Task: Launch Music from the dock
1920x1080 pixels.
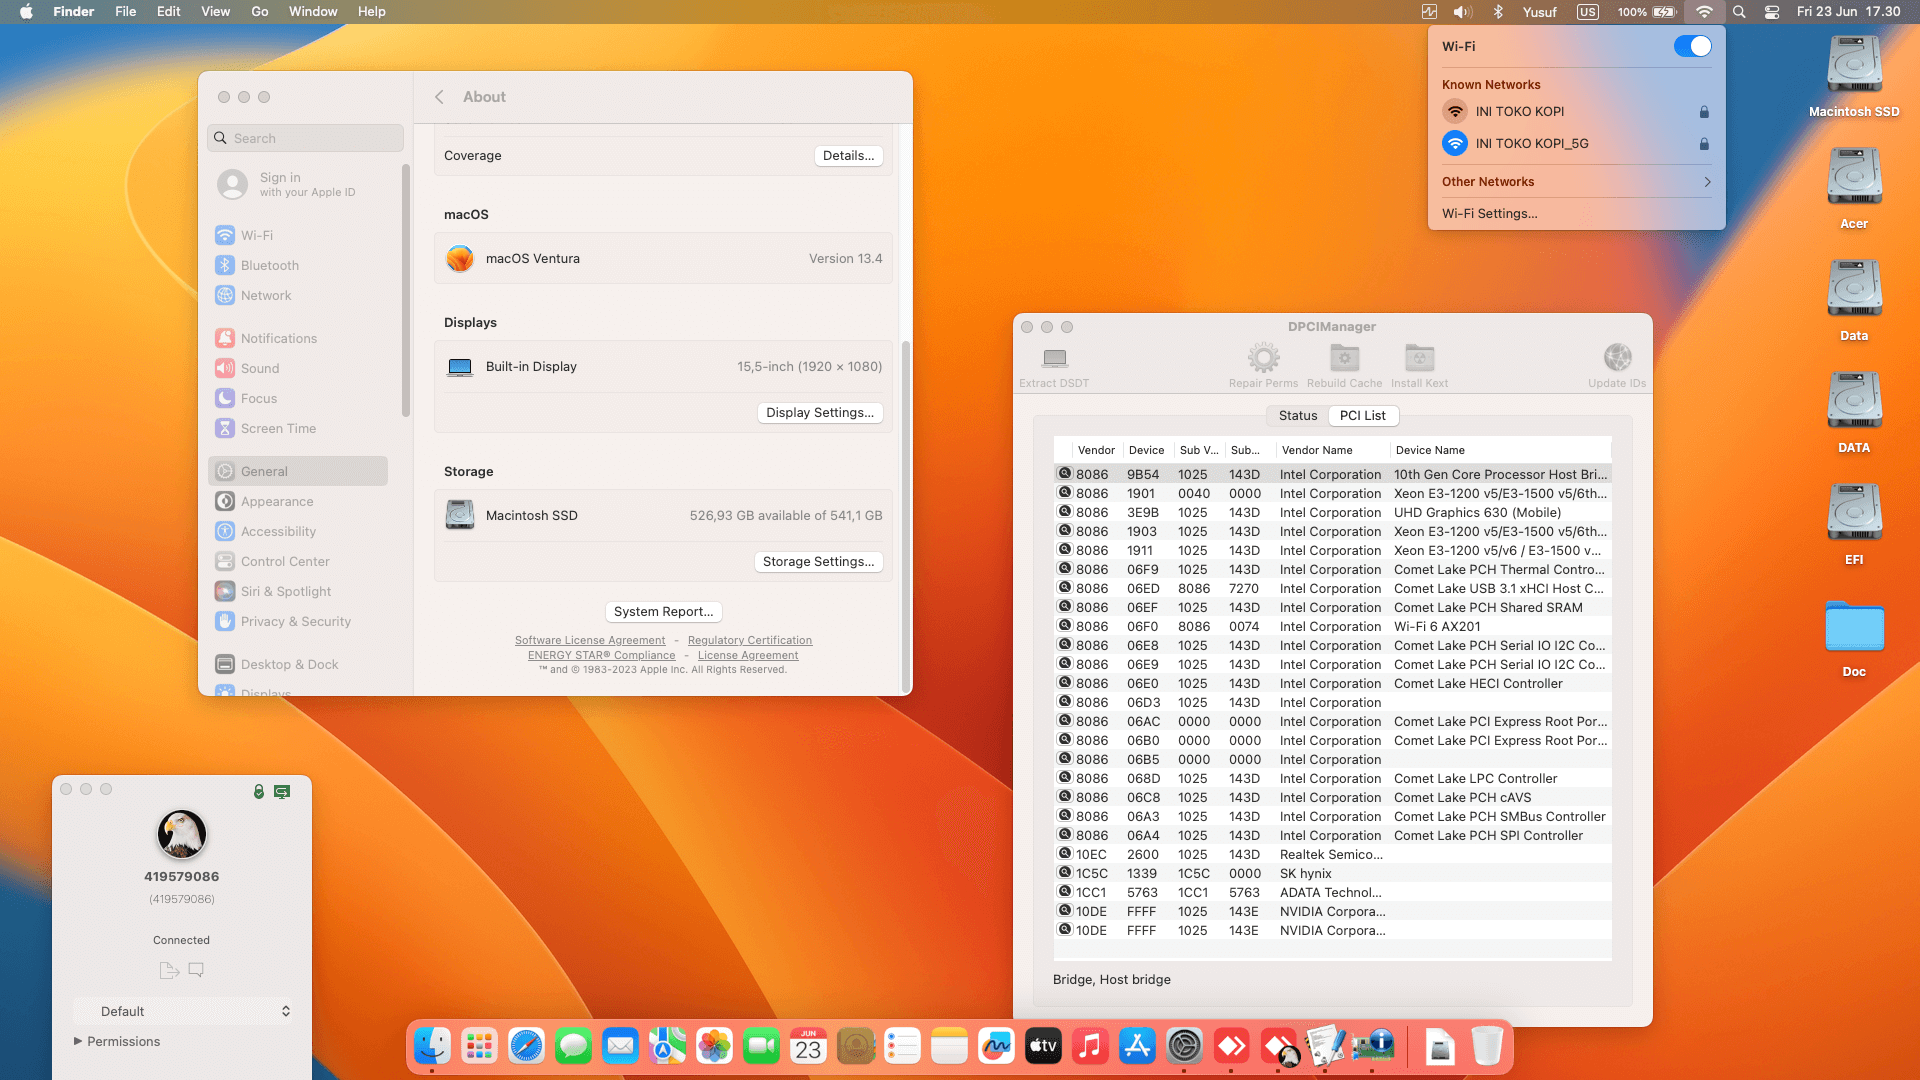Action: [1090, 1046]
